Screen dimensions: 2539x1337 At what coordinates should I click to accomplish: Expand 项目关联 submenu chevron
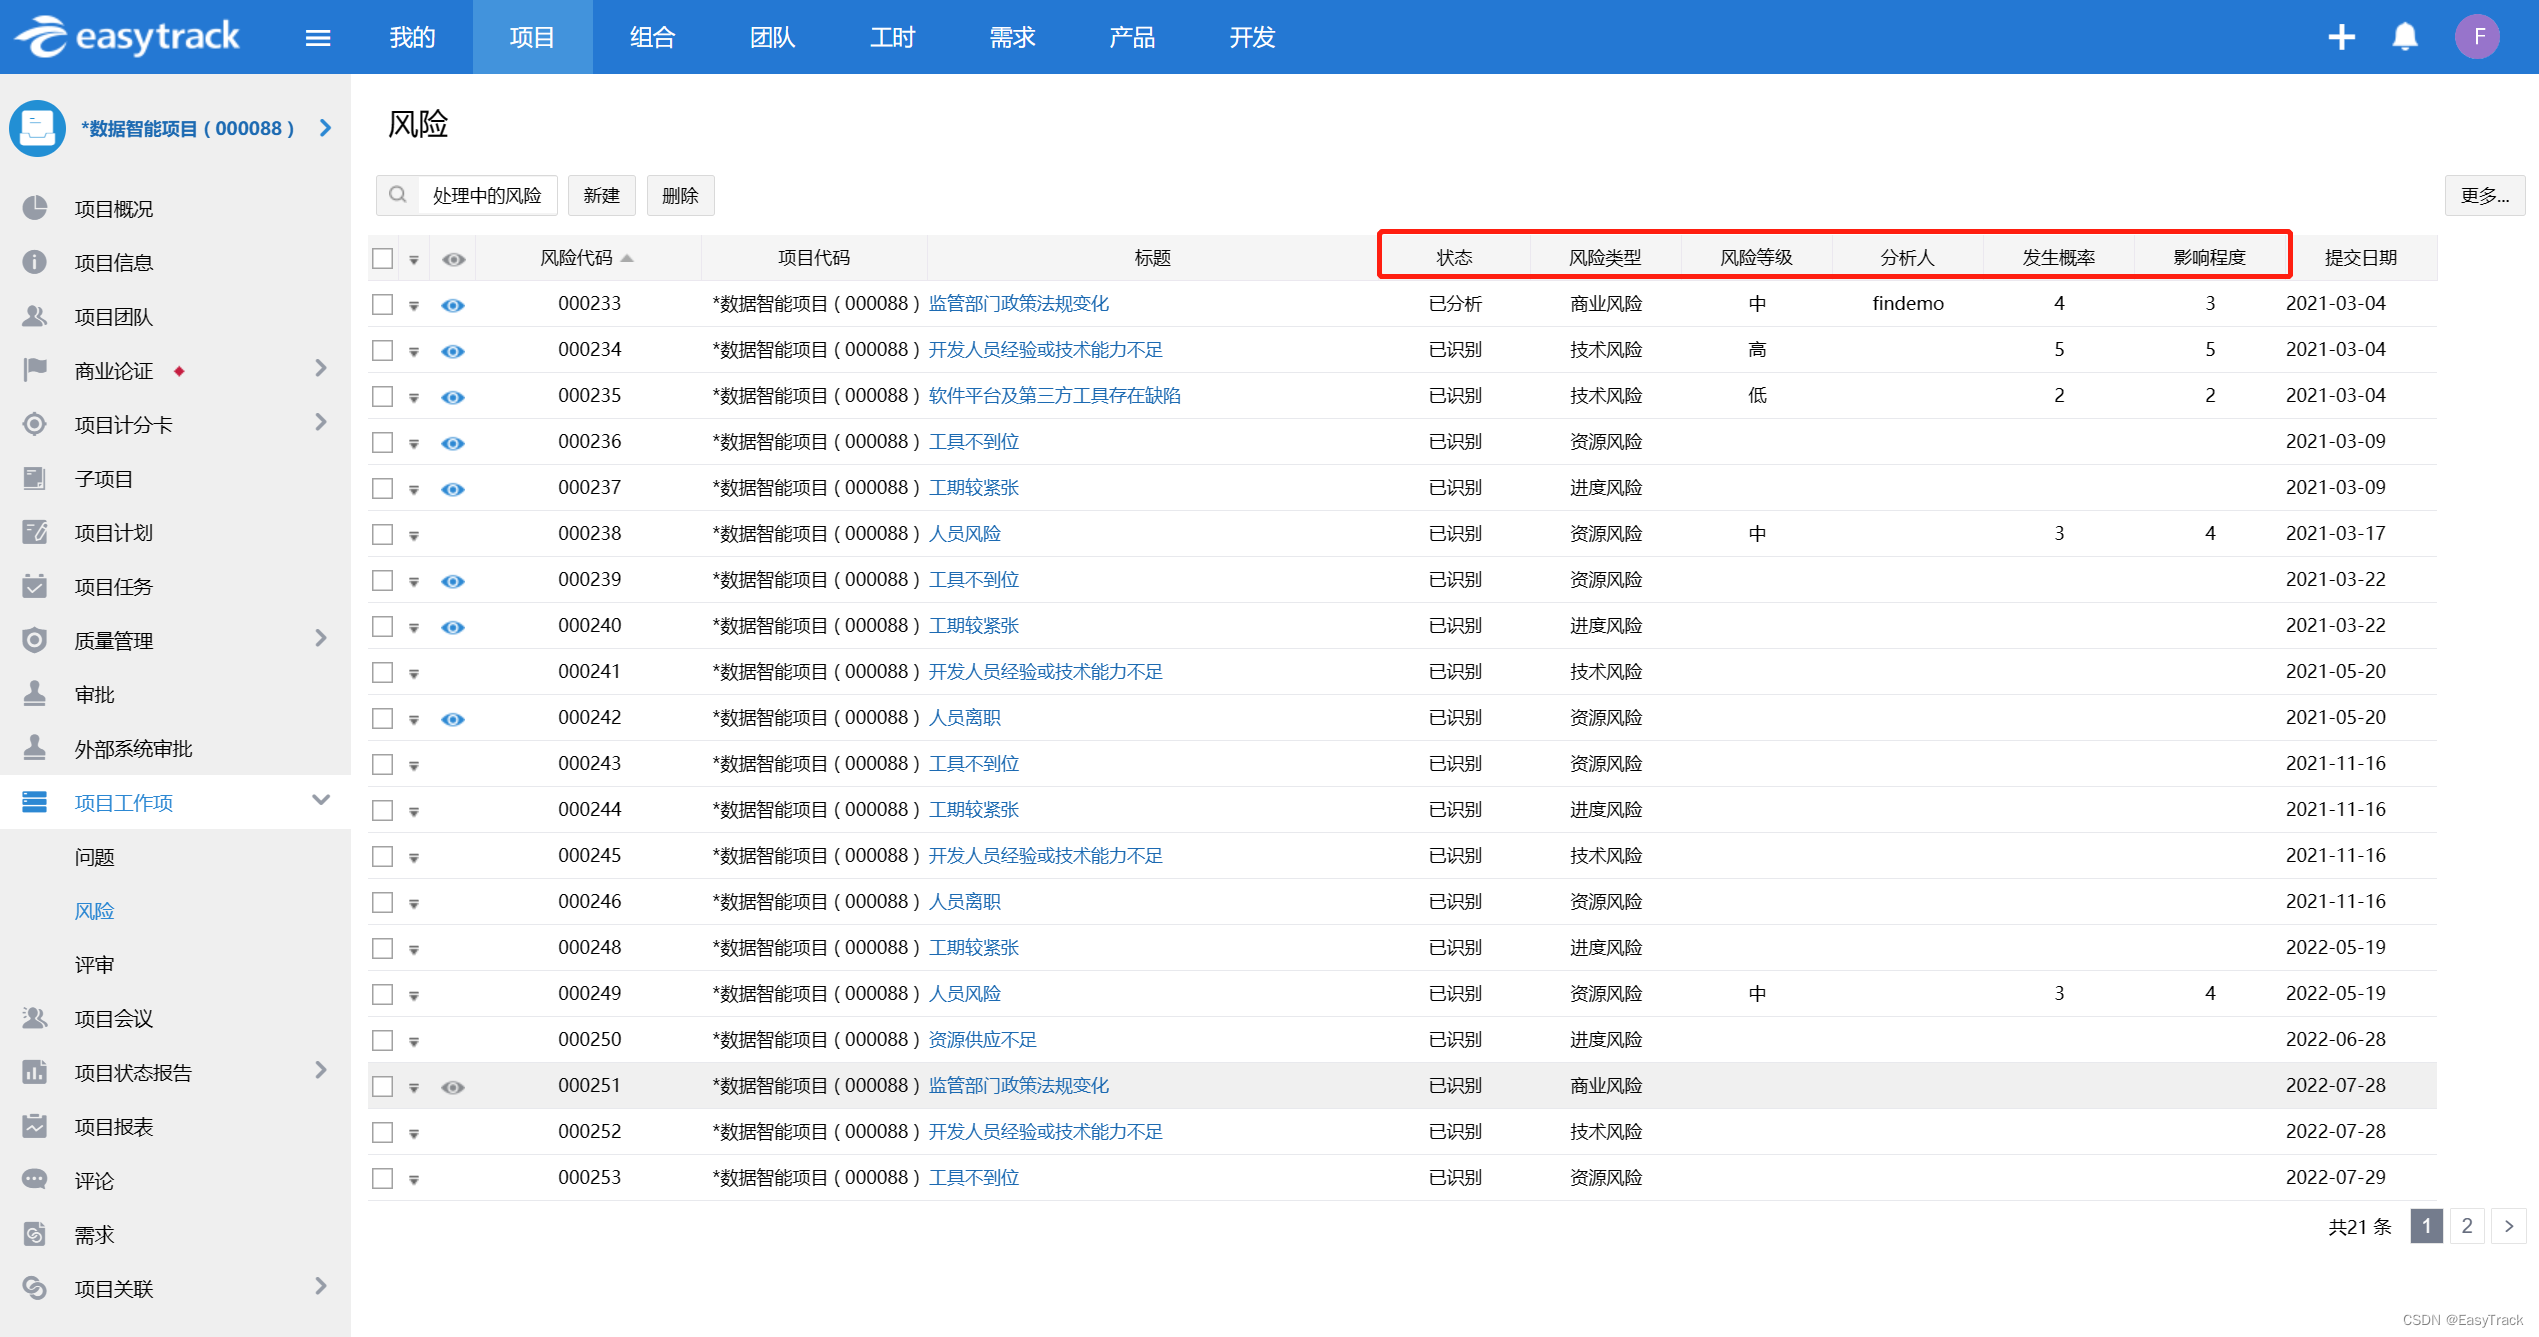click(321, 1287)
